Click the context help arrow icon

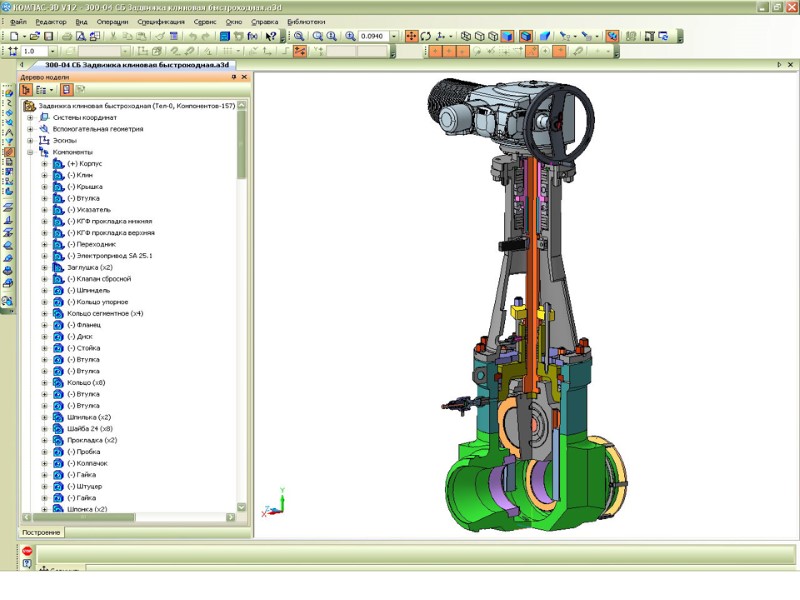[x=271, y=36]
